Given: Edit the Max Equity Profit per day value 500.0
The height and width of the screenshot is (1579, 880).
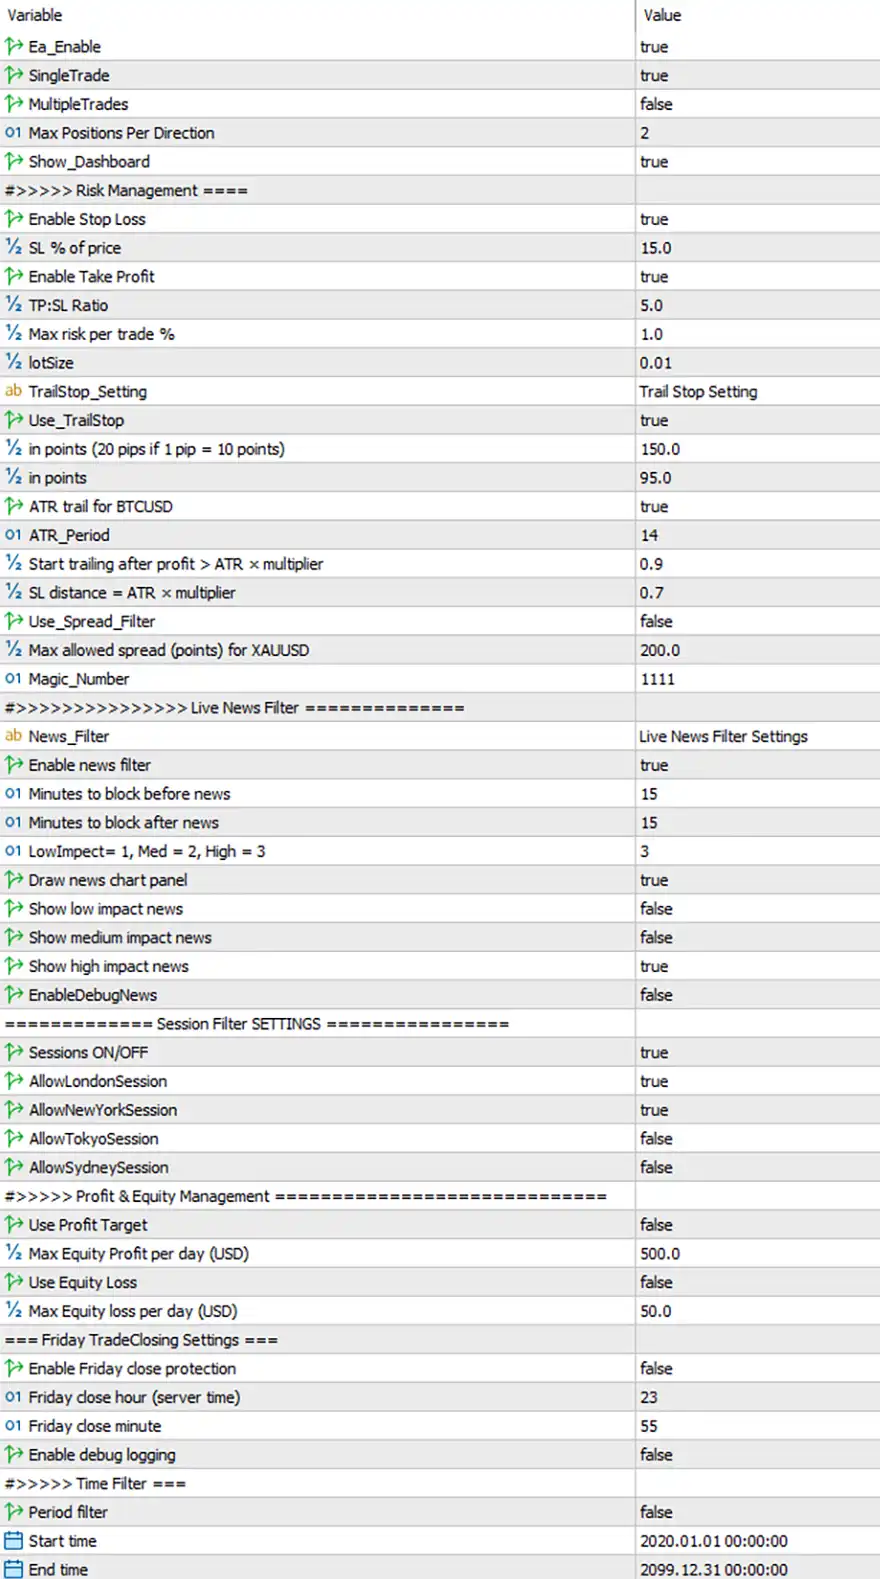Looking at the screenshot, I should pyautogui.click(x=757, y=1254).
